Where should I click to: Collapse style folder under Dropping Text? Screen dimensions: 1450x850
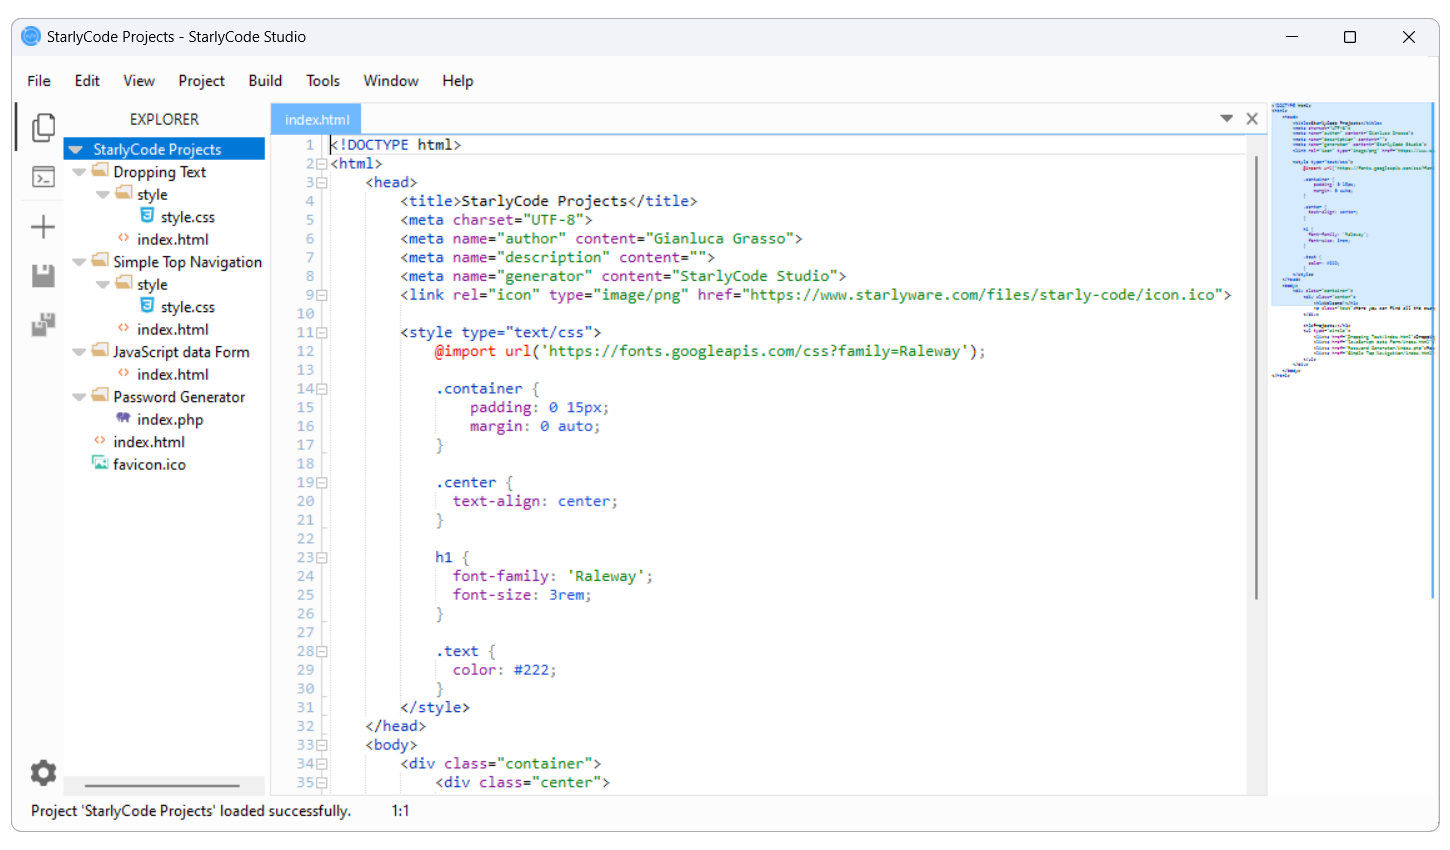[102, 194]
